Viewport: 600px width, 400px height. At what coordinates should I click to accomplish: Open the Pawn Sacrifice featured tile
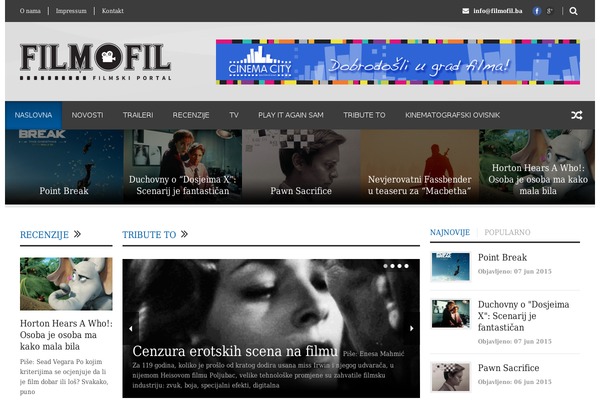tap(301, 167)
